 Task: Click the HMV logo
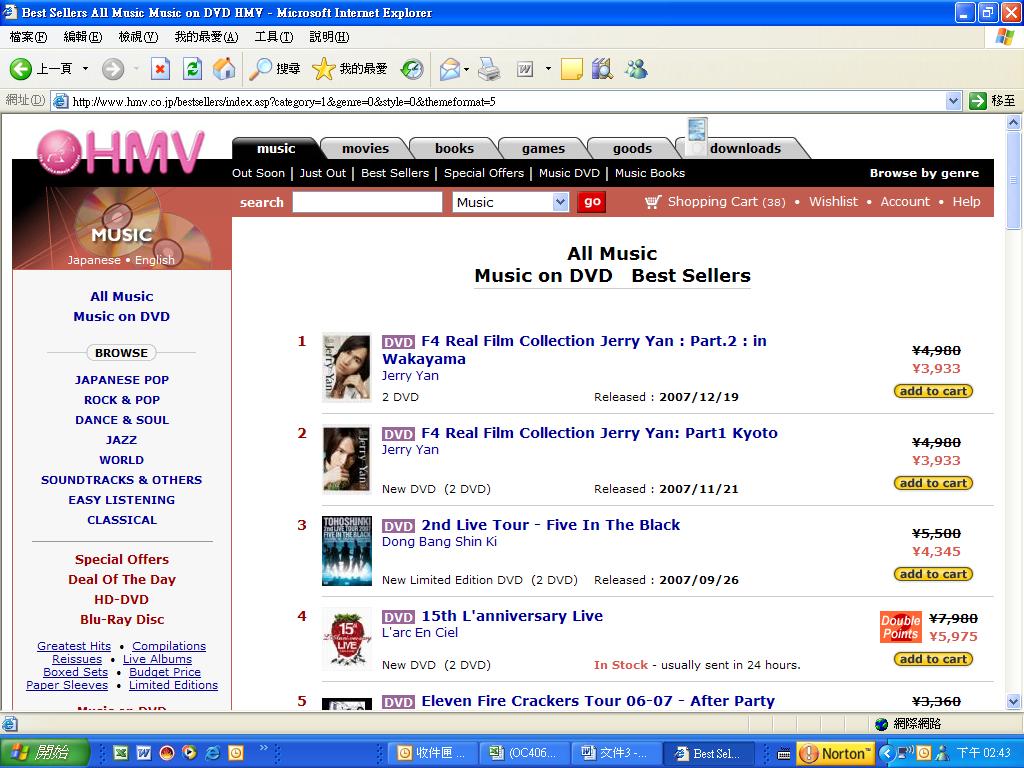[121, 153]
